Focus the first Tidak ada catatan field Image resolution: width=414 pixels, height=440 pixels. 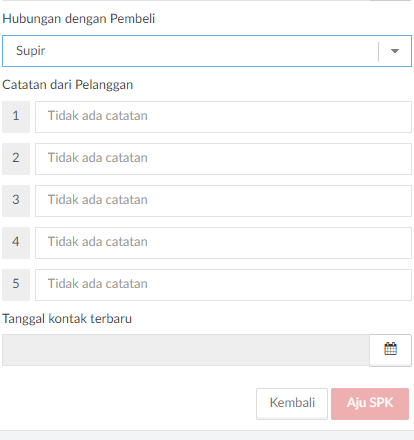click(223, 117)
